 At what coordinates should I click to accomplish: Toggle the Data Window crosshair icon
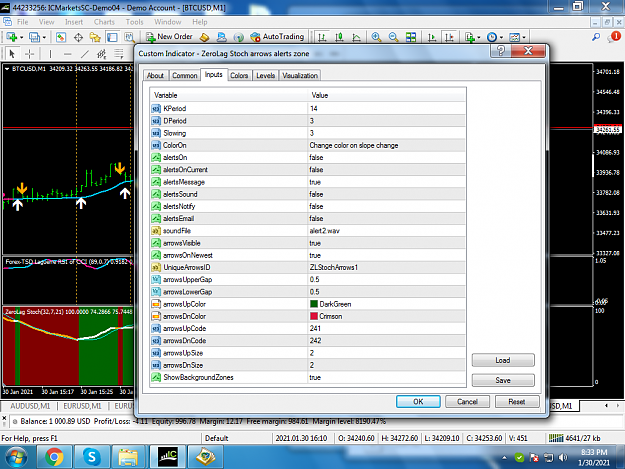(78, 37)
